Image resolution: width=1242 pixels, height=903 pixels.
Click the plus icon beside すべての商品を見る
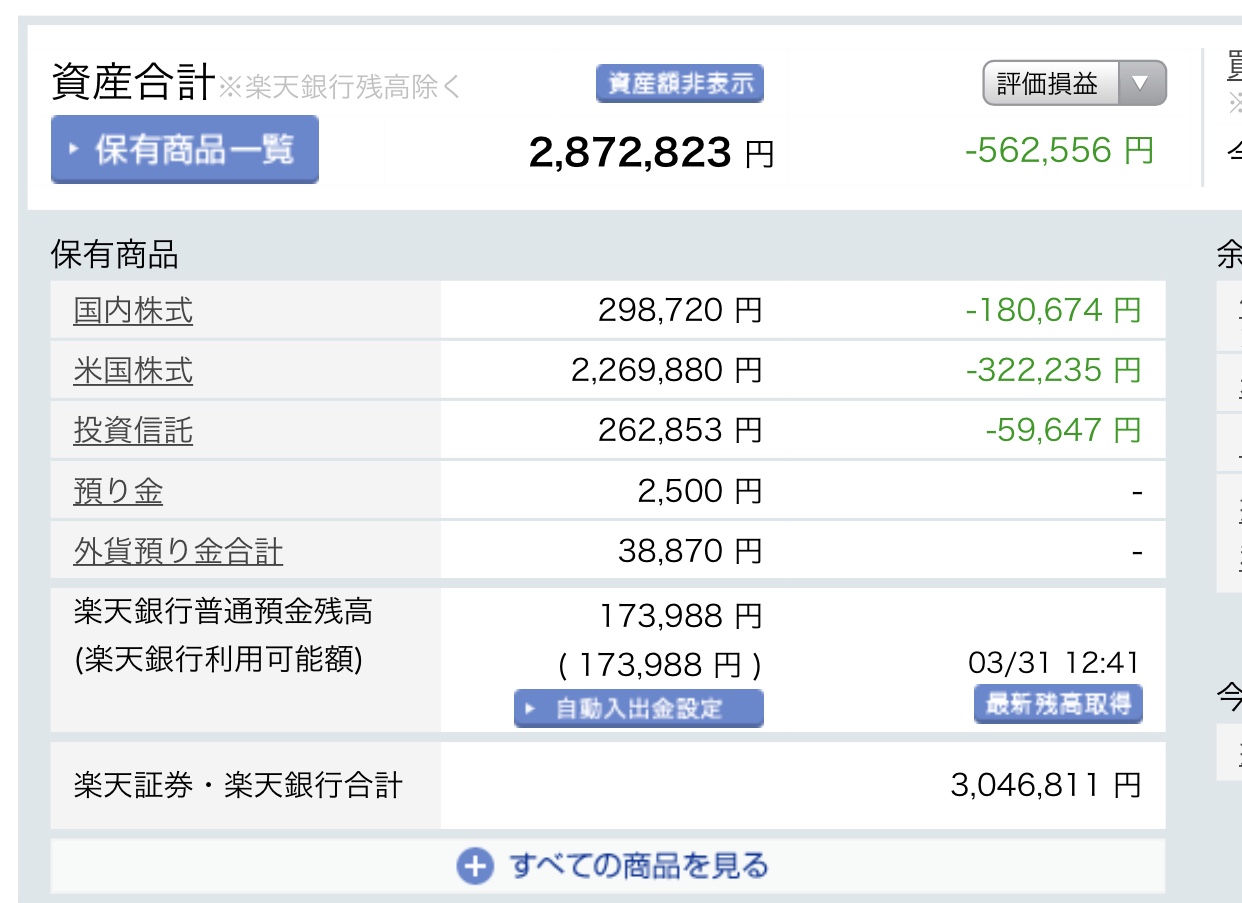[475, 866]
